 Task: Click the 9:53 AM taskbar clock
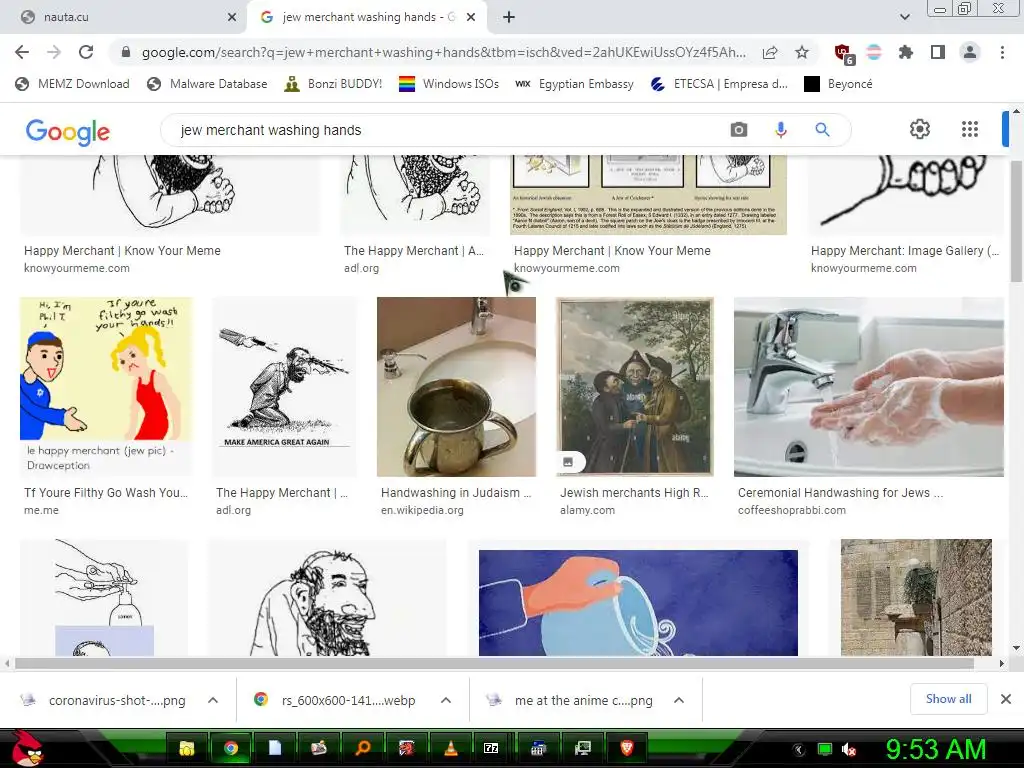[935, 750]
